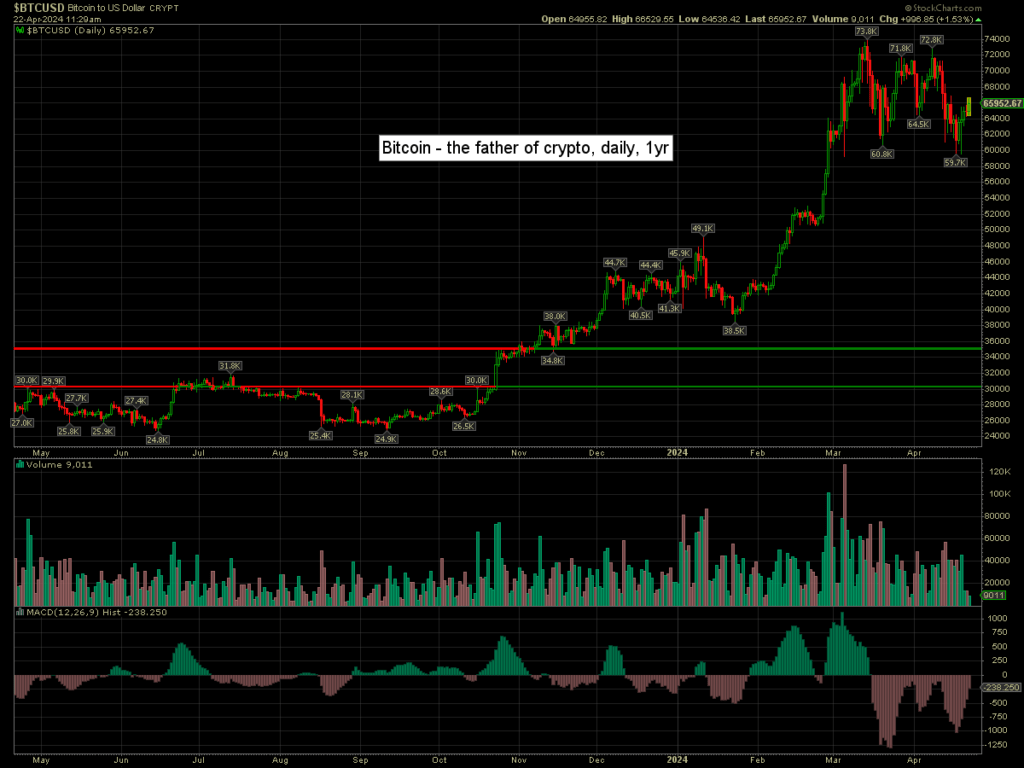Click the 24.8K June low marker
This screenshot has height=768, width=1024.
coord(157,439)
